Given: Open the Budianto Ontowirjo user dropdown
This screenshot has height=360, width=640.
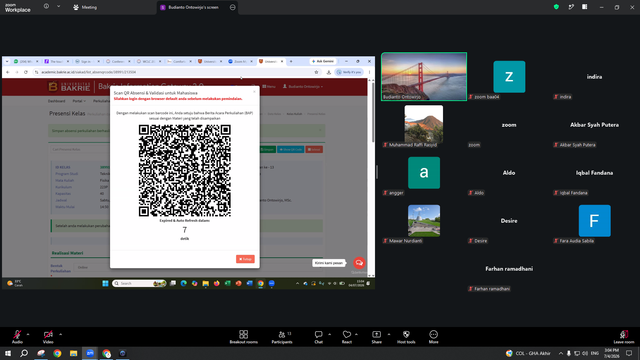Looking at the screenshot, I should [303, 87].
